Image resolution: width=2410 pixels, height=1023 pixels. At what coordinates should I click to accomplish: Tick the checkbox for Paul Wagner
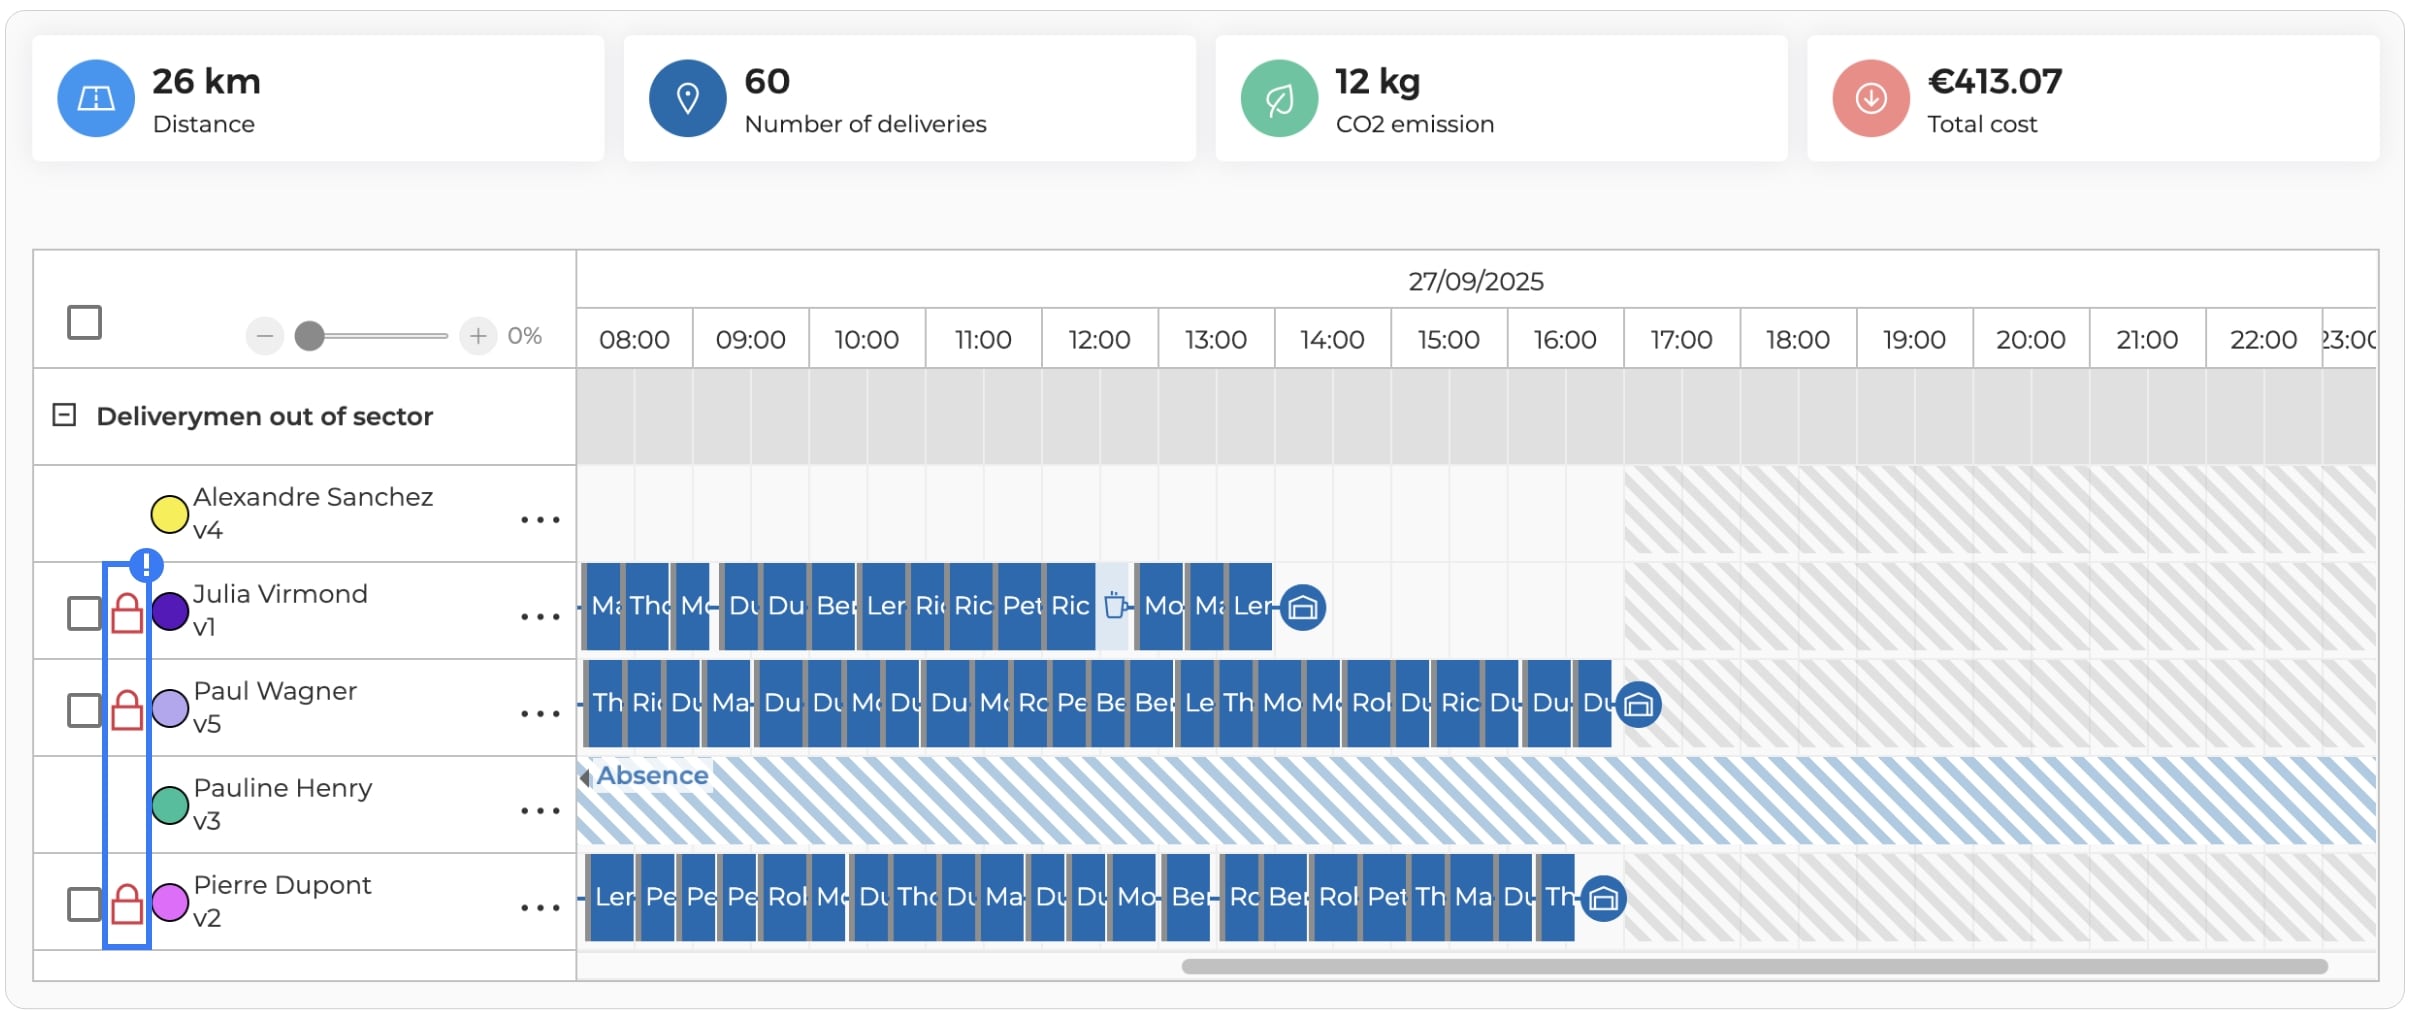84,710
